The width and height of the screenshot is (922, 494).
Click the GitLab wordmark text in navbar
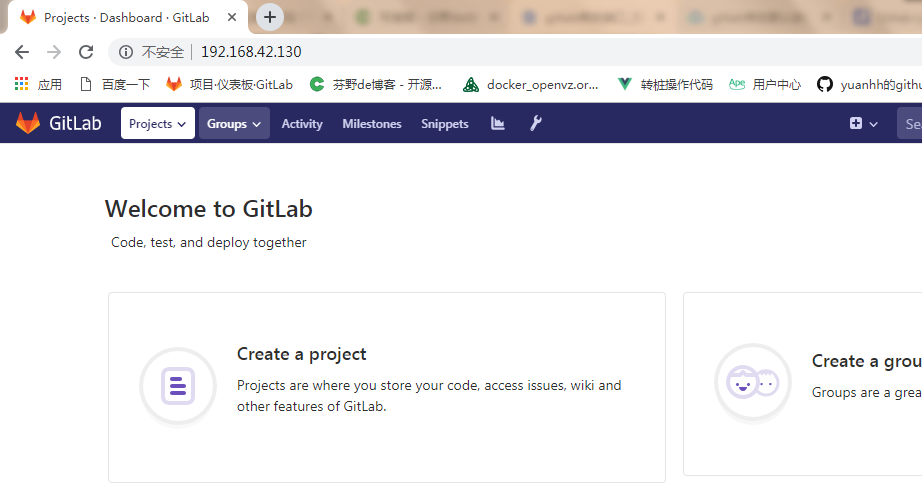click(x=75, y=123)
